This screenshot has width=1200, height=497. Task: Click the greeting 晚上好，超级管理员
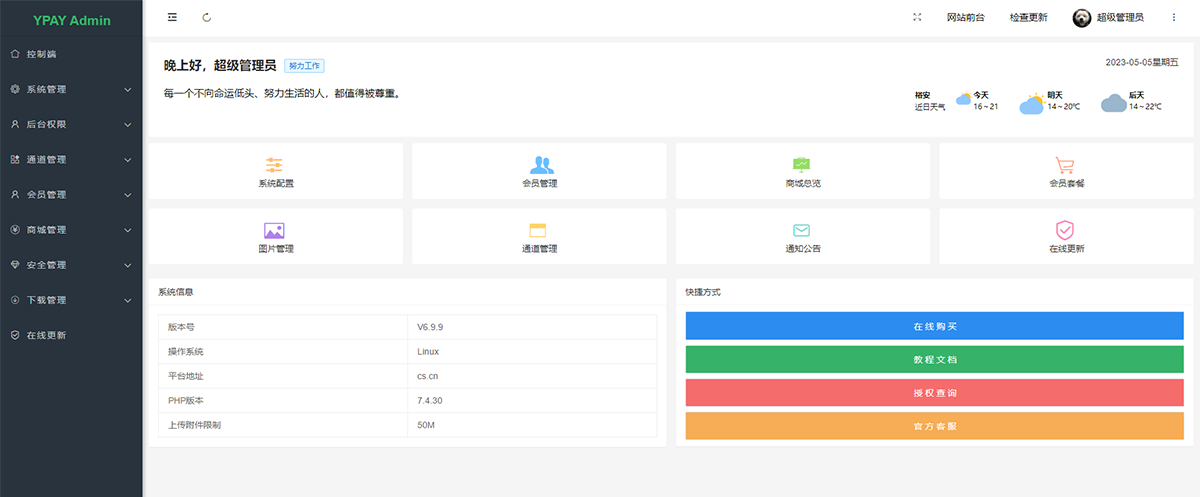coord(219,66)
